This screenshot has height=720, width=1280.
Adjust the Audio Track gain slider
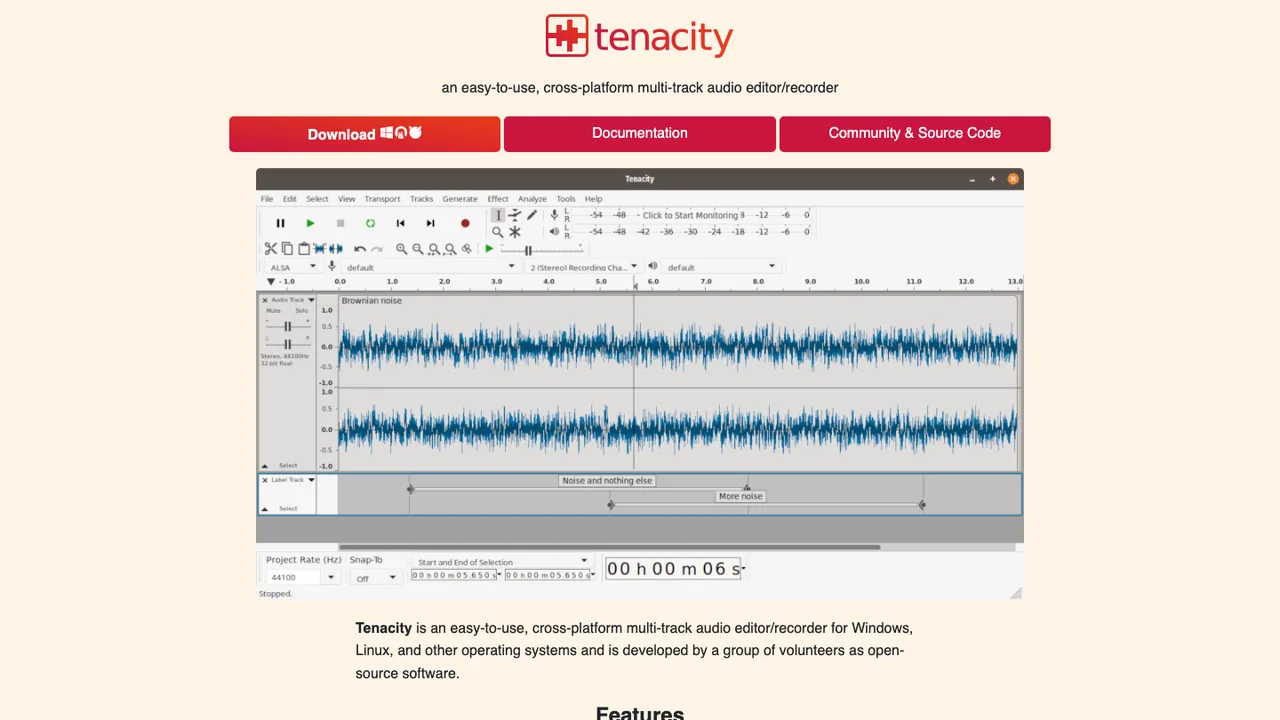pyautogui.click(x=287, y=326)
